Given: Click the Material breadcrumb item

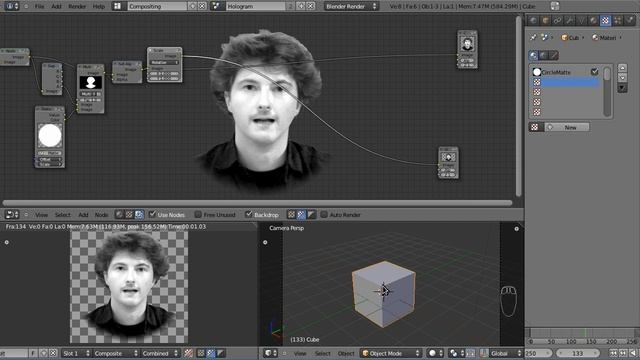Looking at the screenshot, I should [604, 38].
